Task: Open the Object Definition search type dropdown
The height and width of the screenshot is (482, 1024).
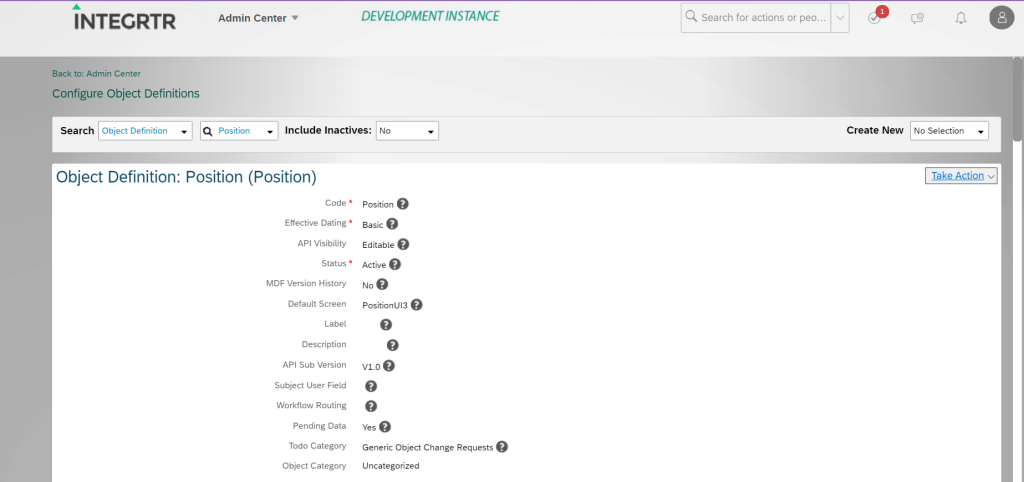Action: pos(145,131)
